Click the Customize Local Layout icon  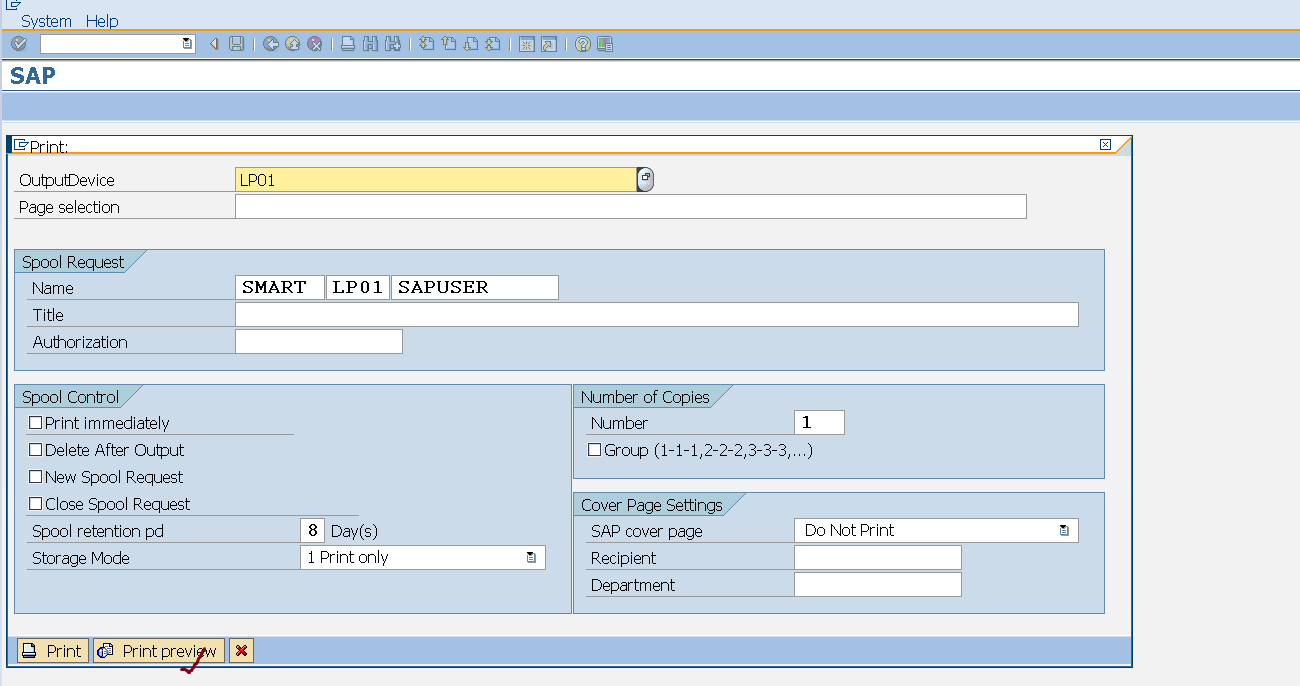(x=605, y=44)
